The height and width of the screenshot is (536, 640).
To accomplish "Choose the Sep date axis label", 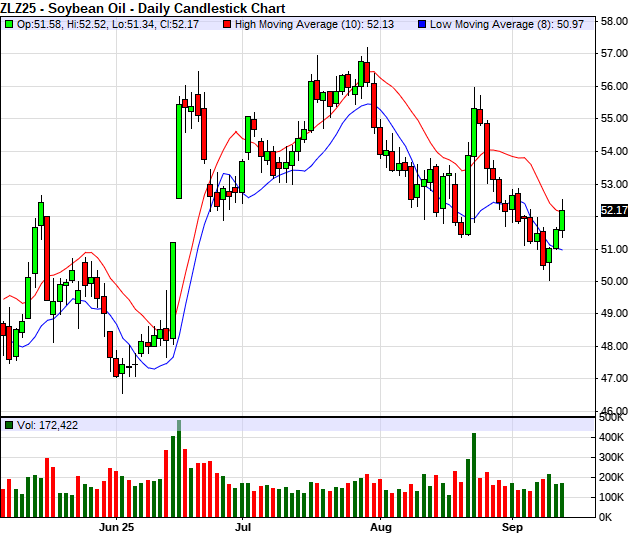I will (512, 526).
